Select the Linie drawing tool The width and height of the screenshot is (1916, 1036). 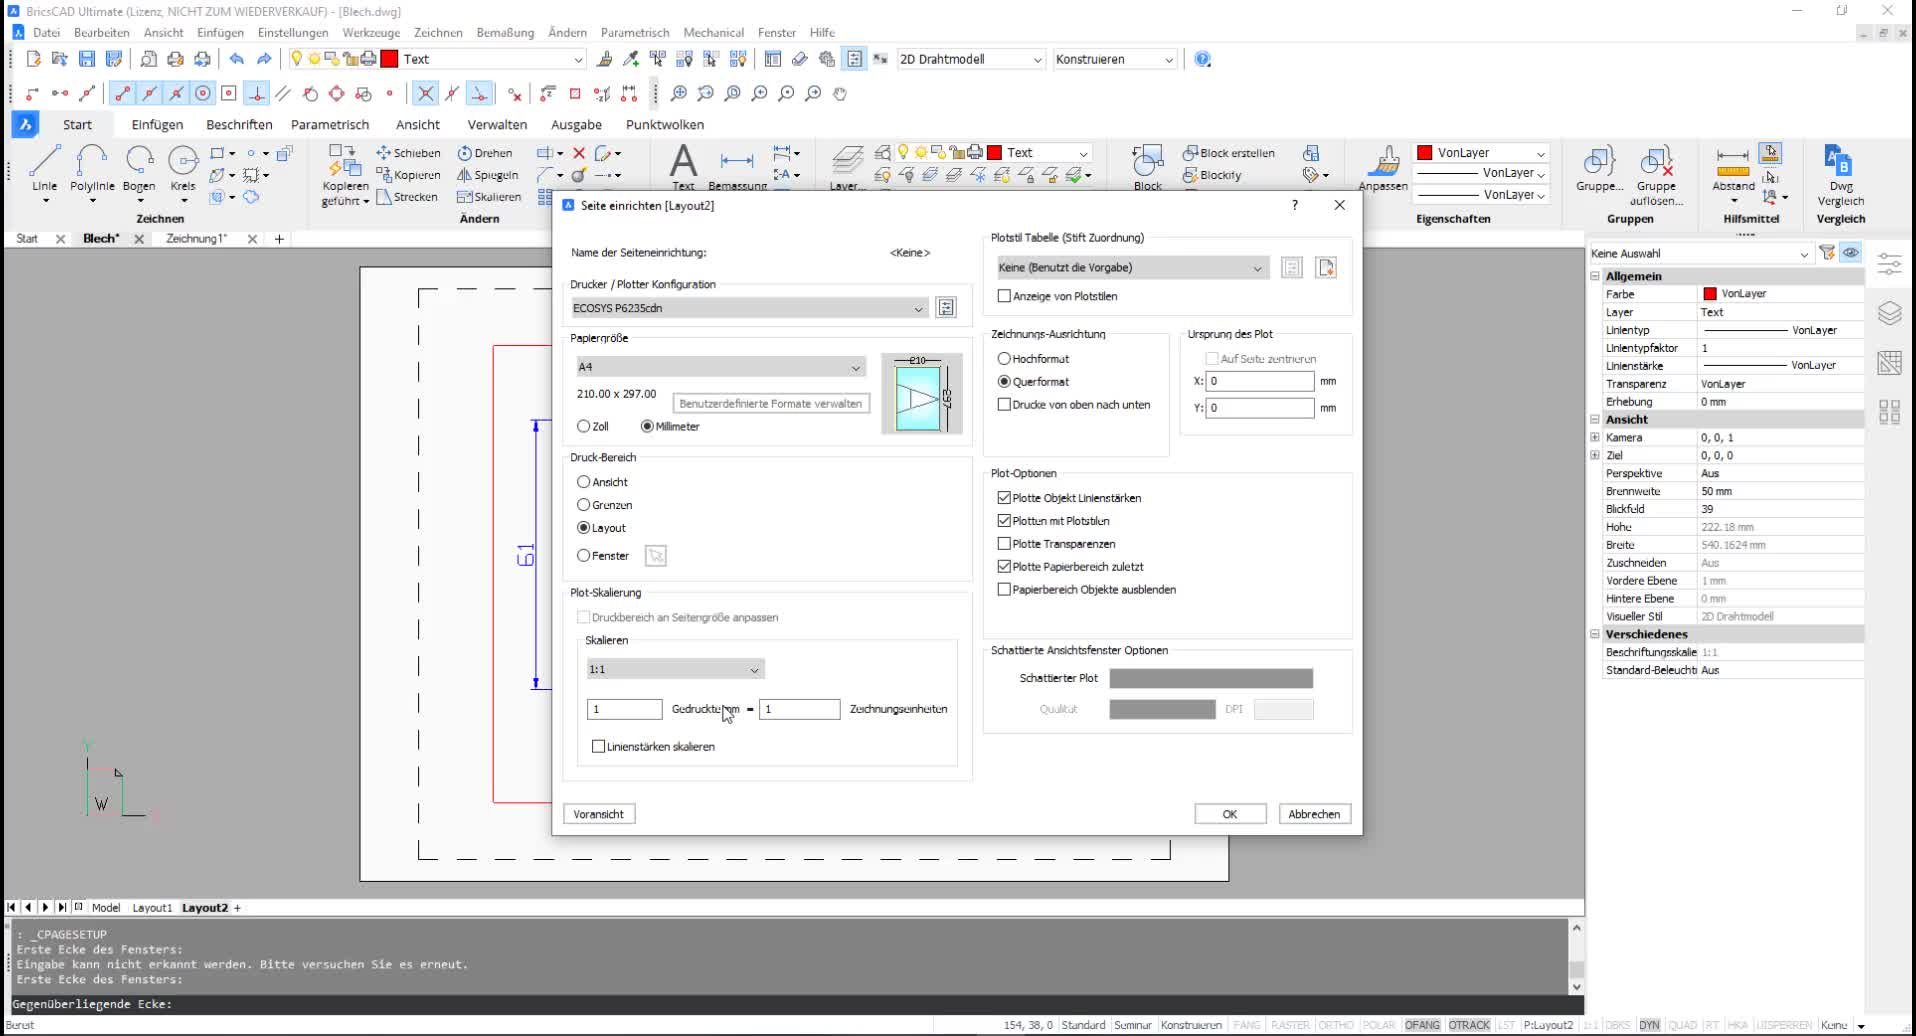tap(44, 168)
